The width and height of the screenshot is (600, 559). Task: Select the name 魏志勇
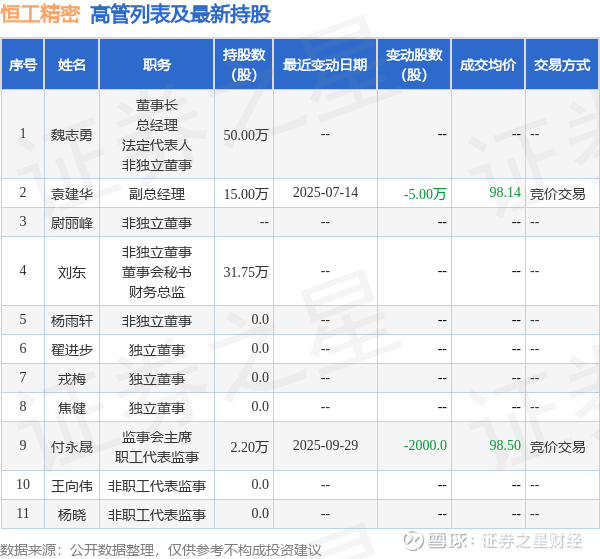pos(72,135)
